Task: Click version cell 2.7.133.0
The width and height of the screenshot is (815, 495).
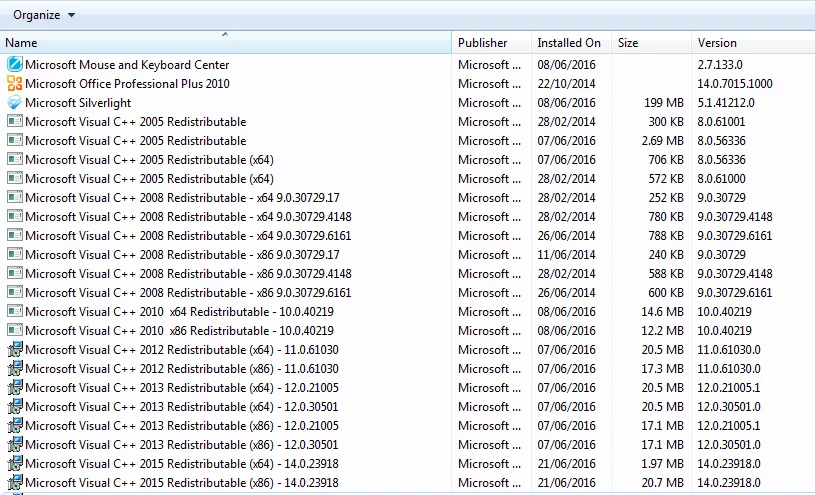Action: pos(720,65)
